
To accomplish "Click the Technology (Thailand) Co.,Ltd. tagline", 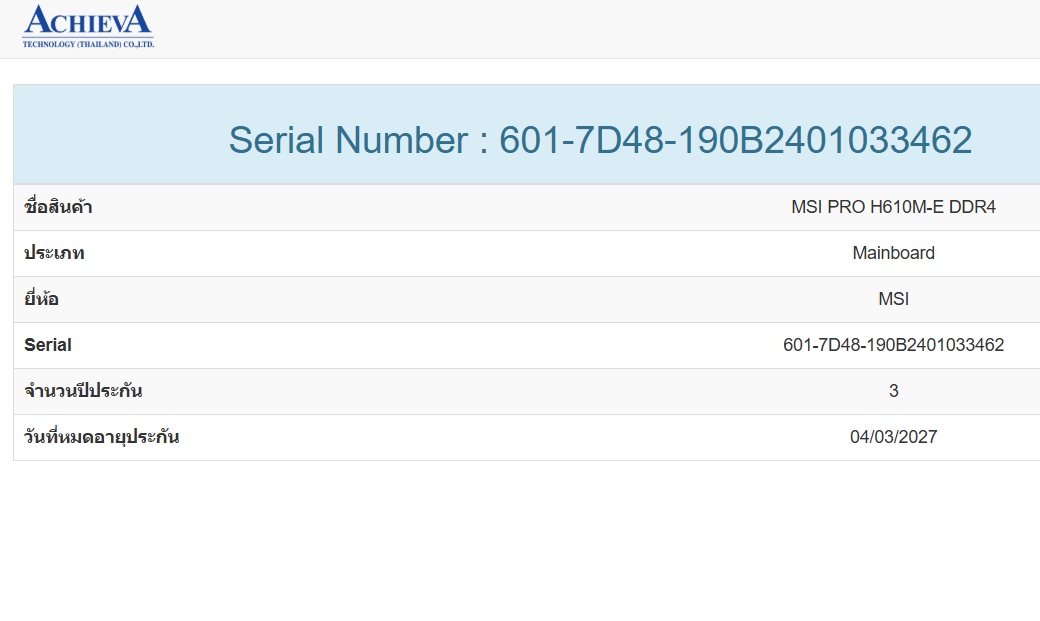I will [x=88, y=44].
